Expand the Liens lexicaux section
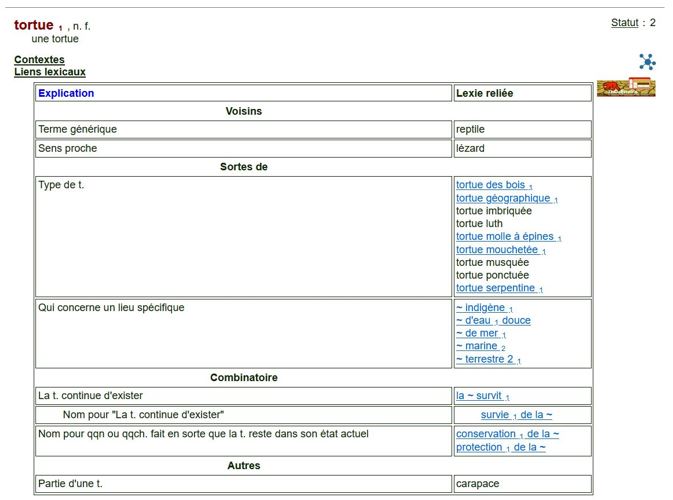Image resolution: width=673 pixels, height=500 pixels. 49,72
